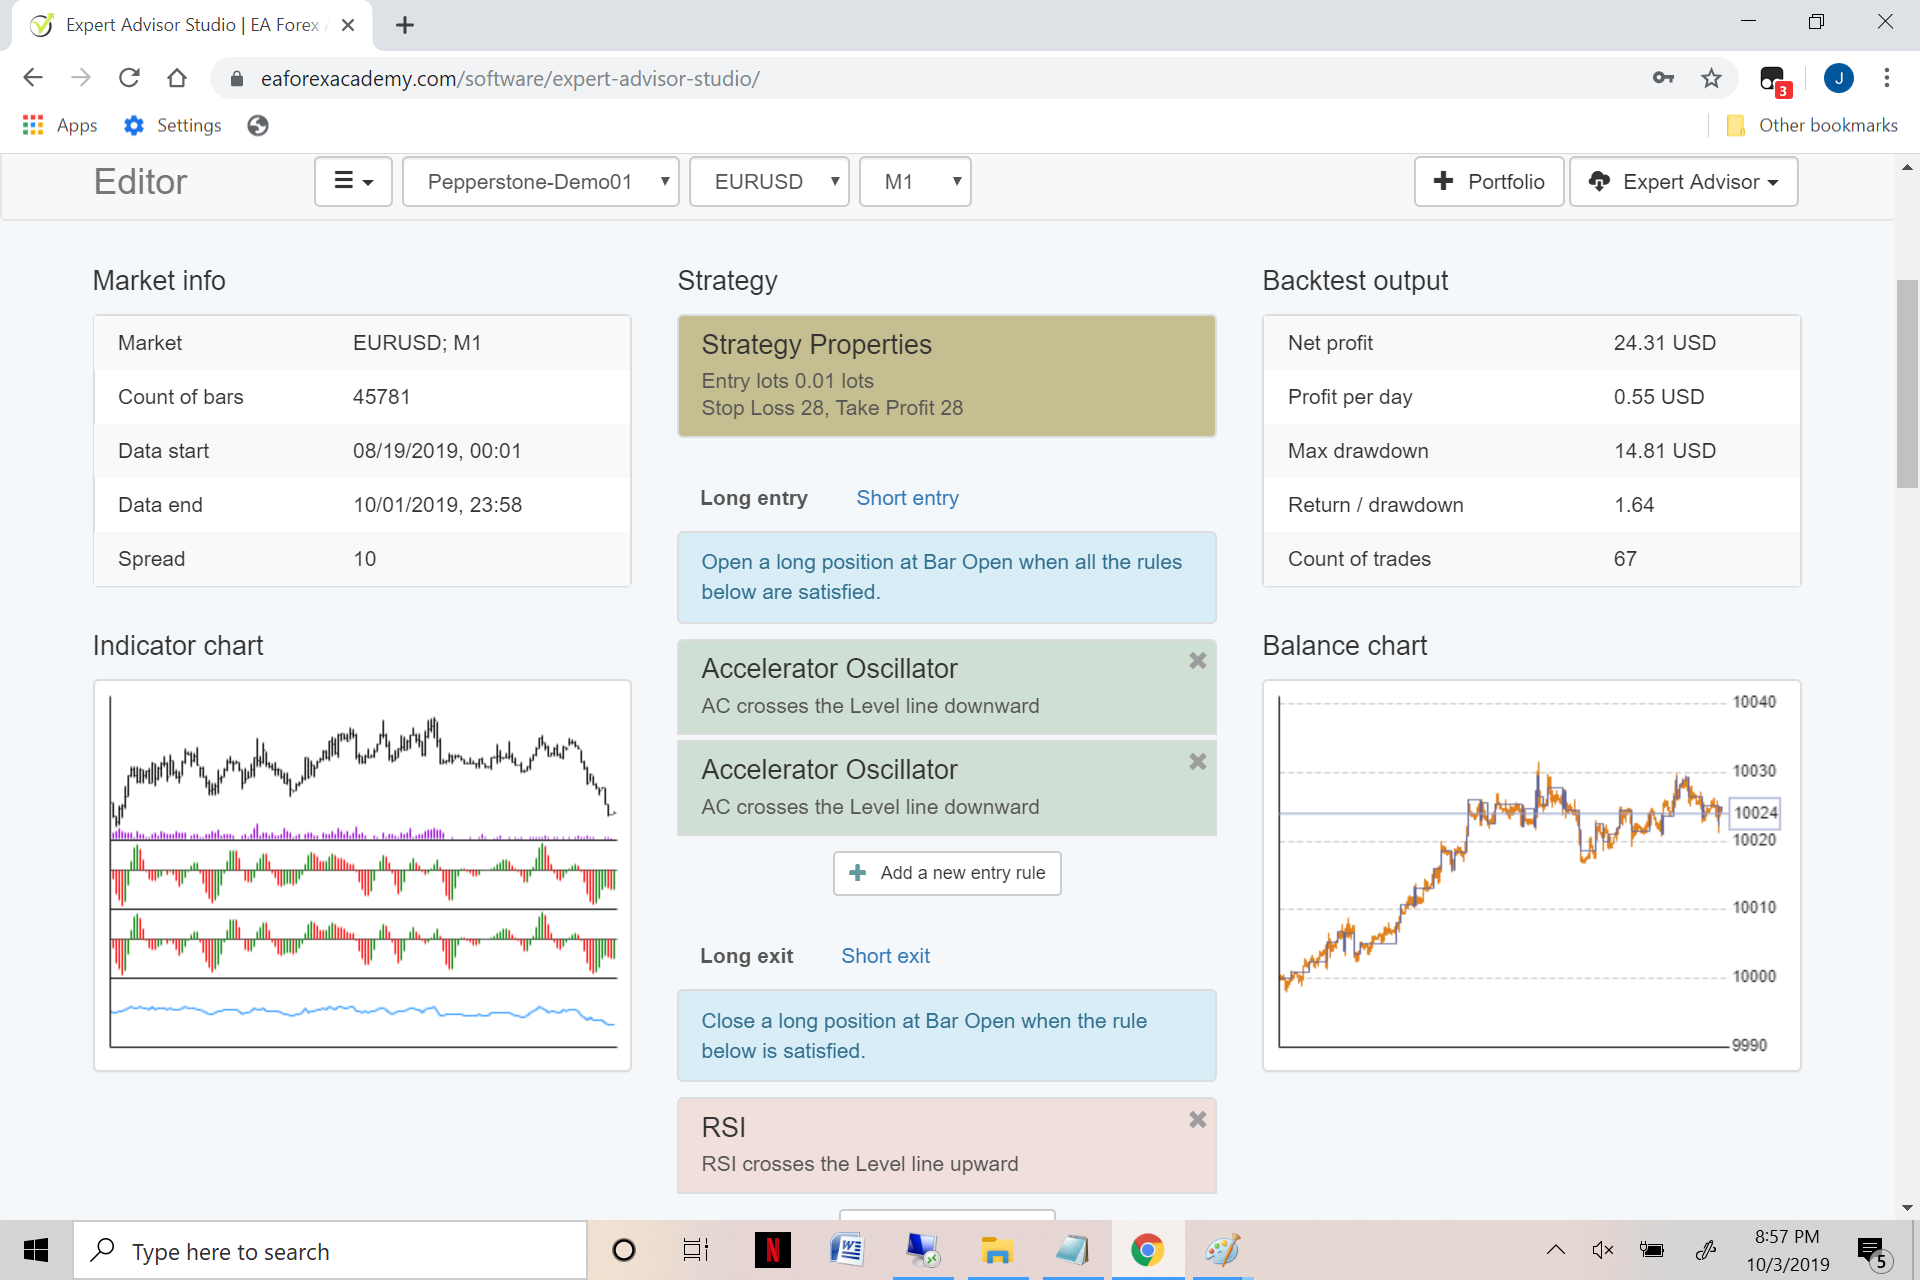
Task: Click globe bookmark icon
Action: (258, 125)
